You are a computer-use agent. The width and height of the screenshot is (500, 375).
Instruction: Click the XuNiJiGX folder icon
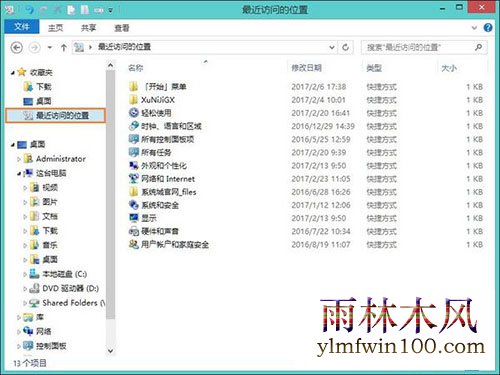point(133,100)
